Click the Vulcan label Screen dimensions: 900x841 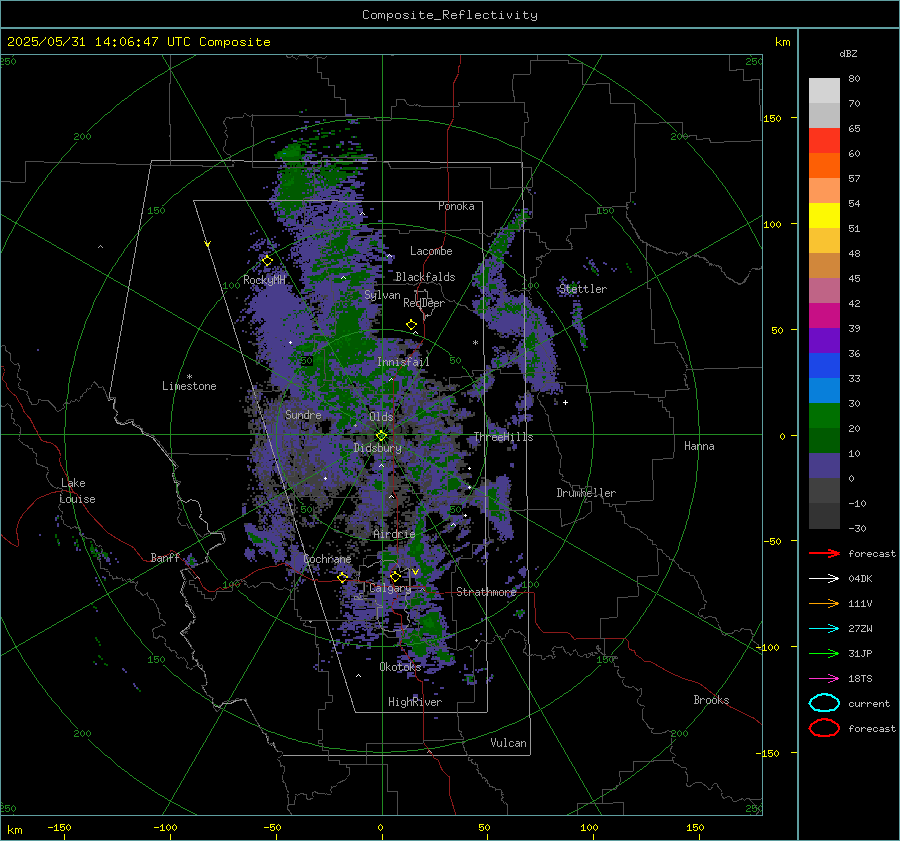click(x=508, y=743)
